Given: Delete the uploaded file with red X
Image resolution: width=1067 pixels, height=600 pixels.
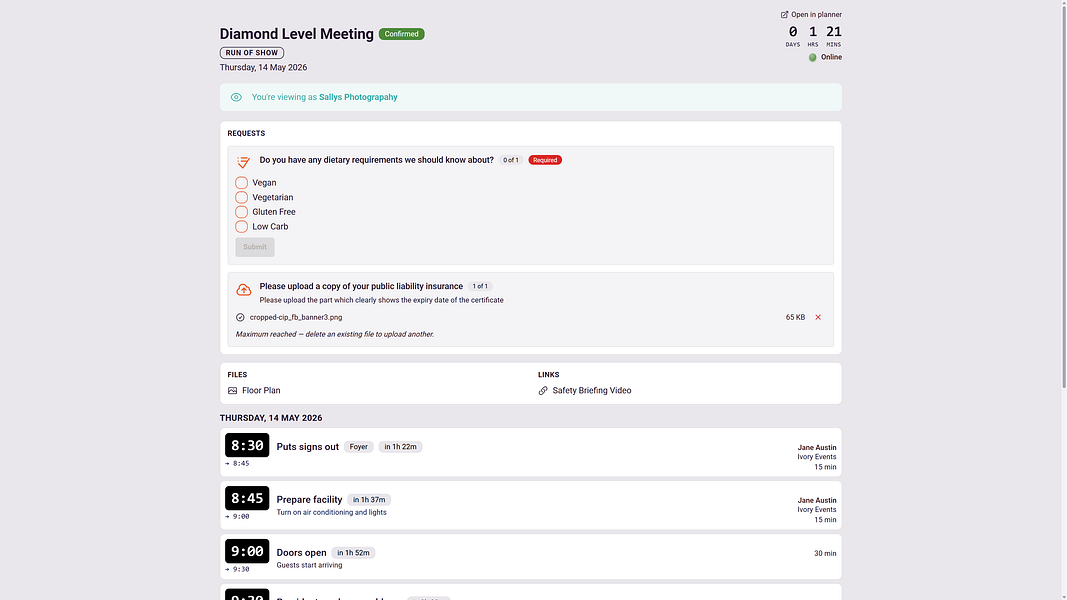Looking at the screenshot, I should pos(818,317).
